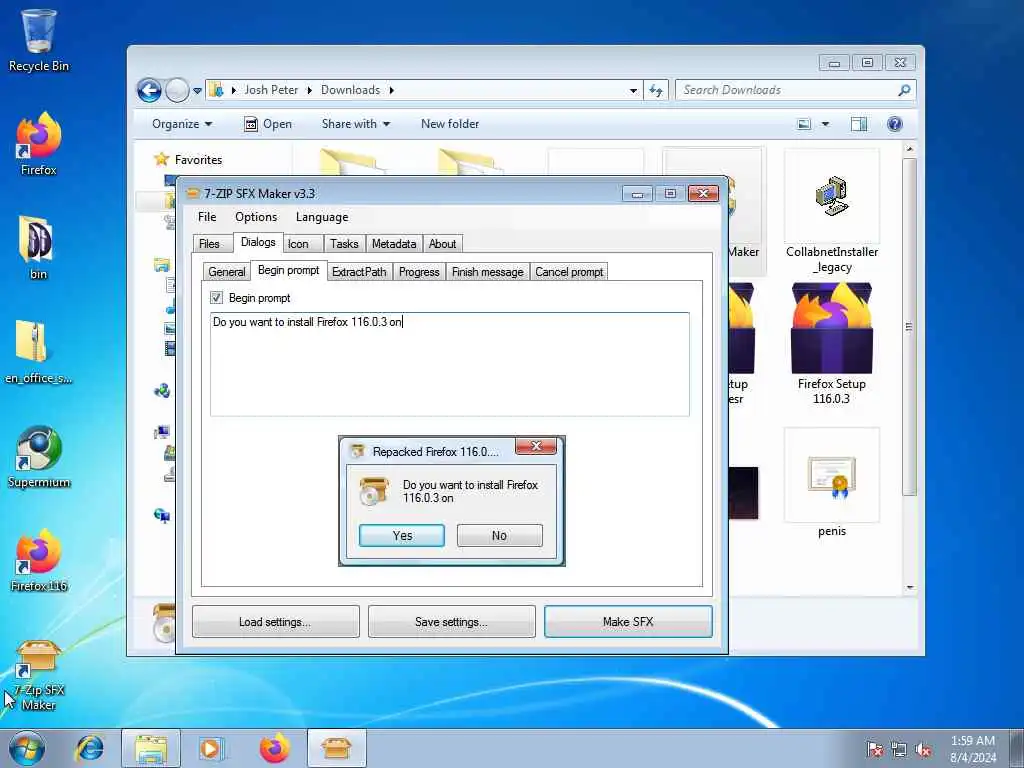Image resolution: width=1024 pixels, height=768 pixels.
Task: Close the Repacked Firefox preview dialog
Action: click(536, 446)
